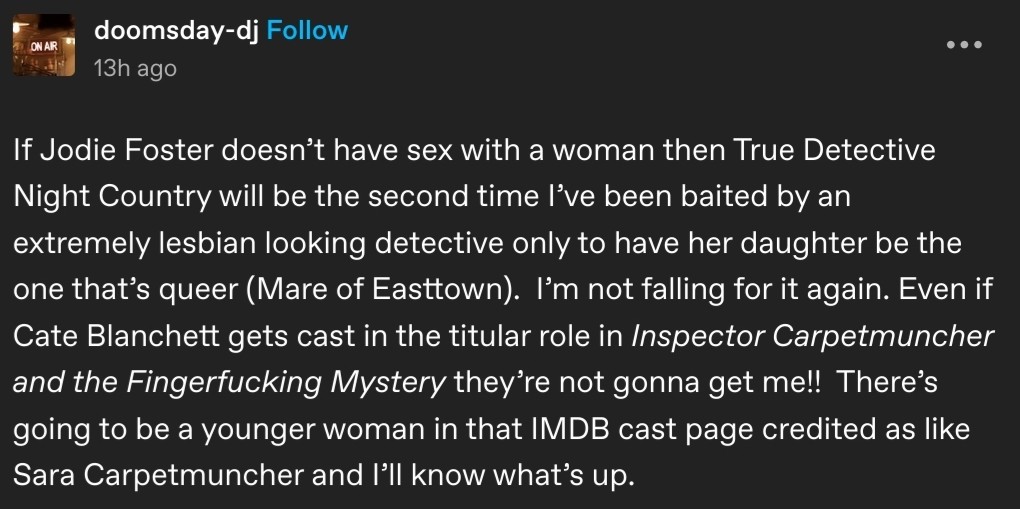
Task: Click the doomsday-dj ON AIR avatar
Action: (x=43, y=46)
